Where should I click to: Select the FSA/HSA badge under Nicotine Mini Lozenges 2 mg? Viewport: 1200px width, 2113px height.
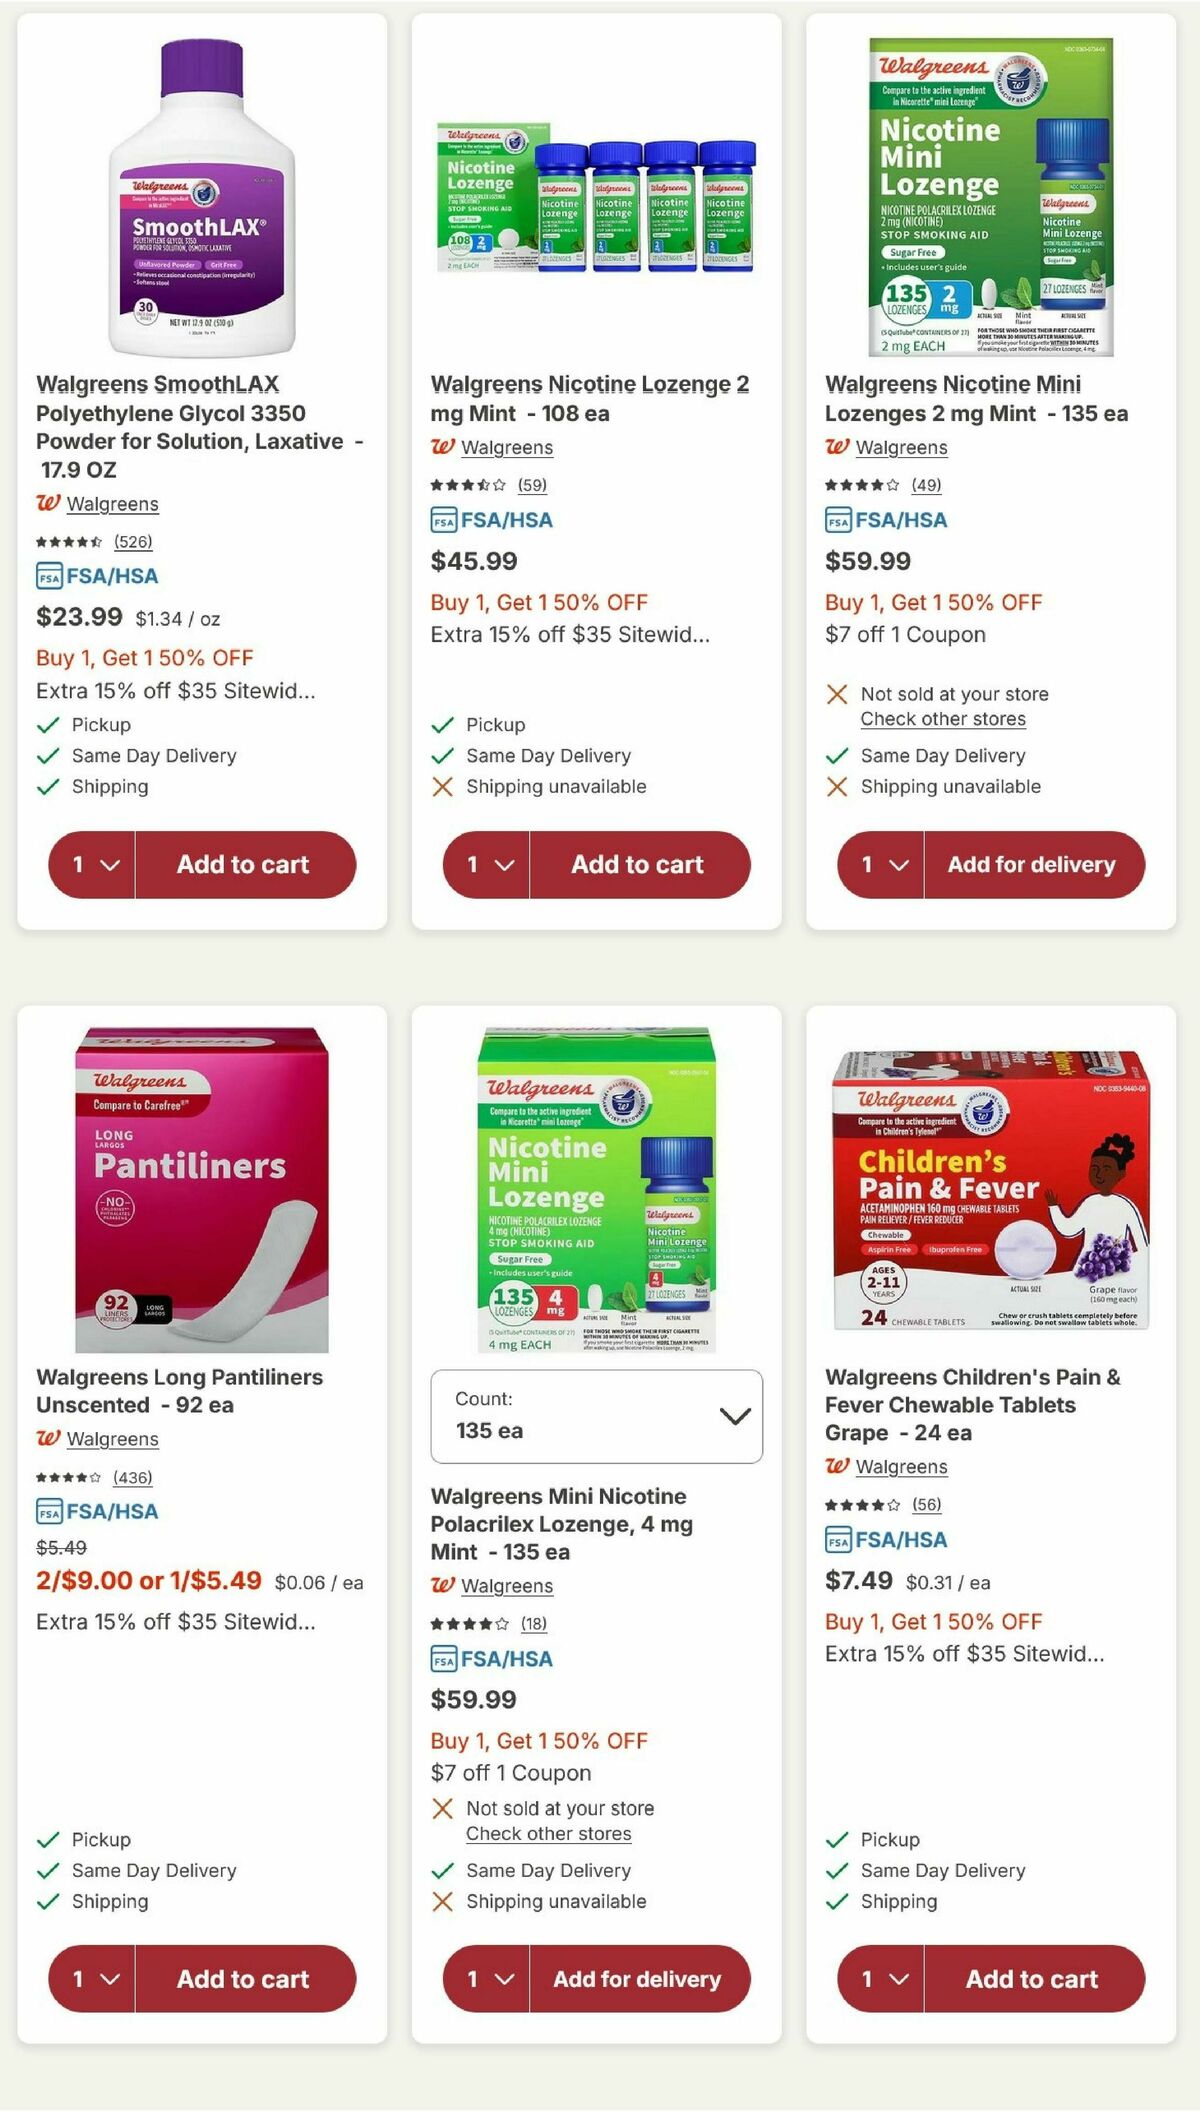point(886,519)
